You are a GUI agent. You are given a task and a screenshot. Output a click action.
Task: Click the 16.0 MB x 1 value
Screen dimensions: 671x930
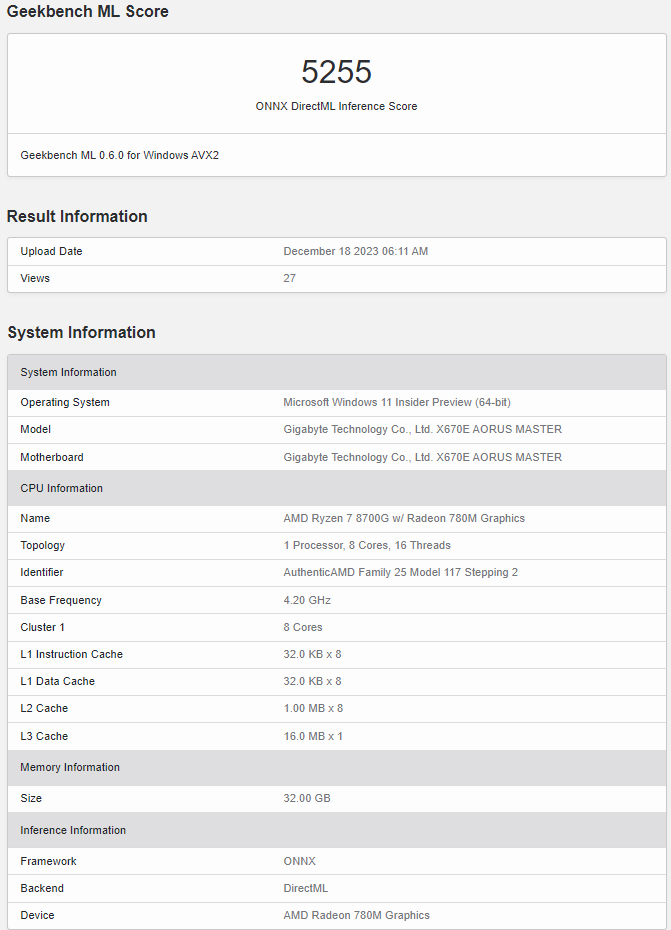tap(313, 736)
